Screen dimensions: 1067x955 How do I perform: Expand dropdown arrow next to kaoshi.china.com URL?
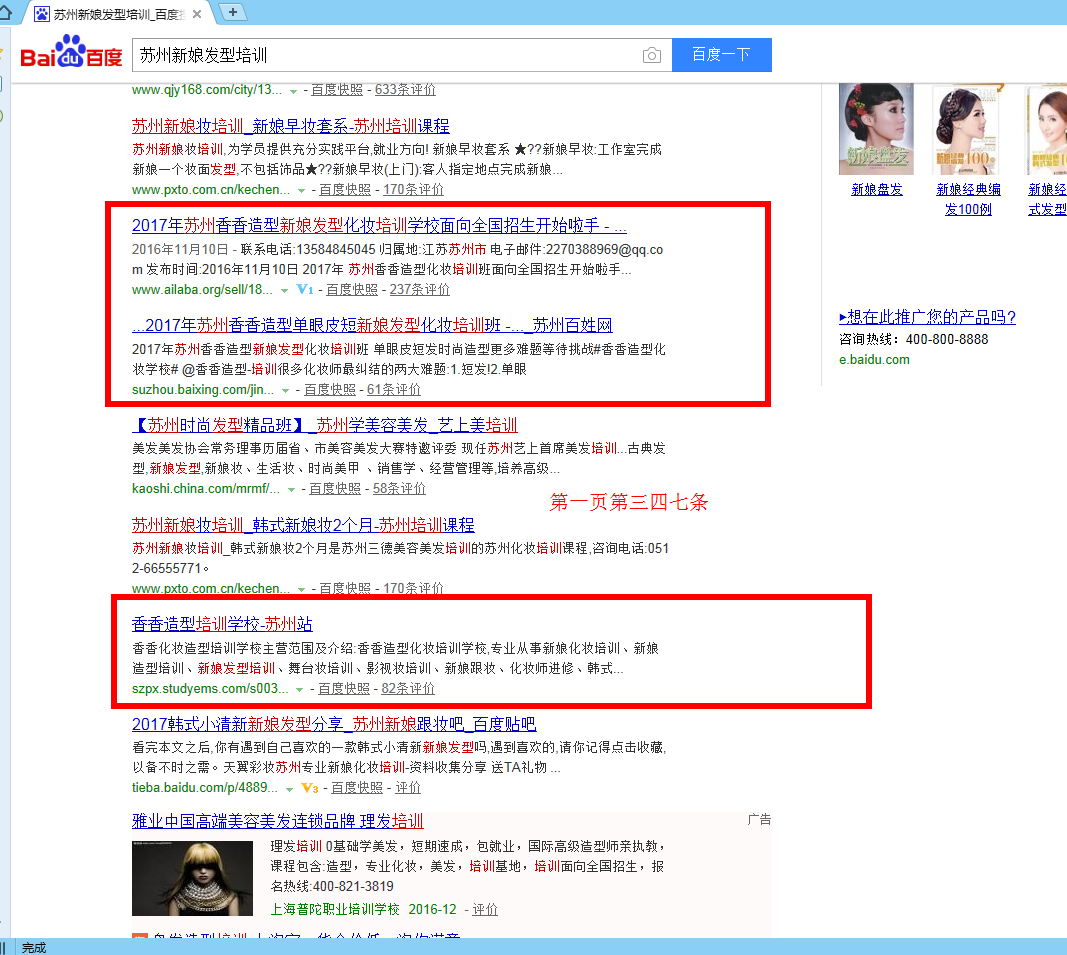tap(291, 489)
